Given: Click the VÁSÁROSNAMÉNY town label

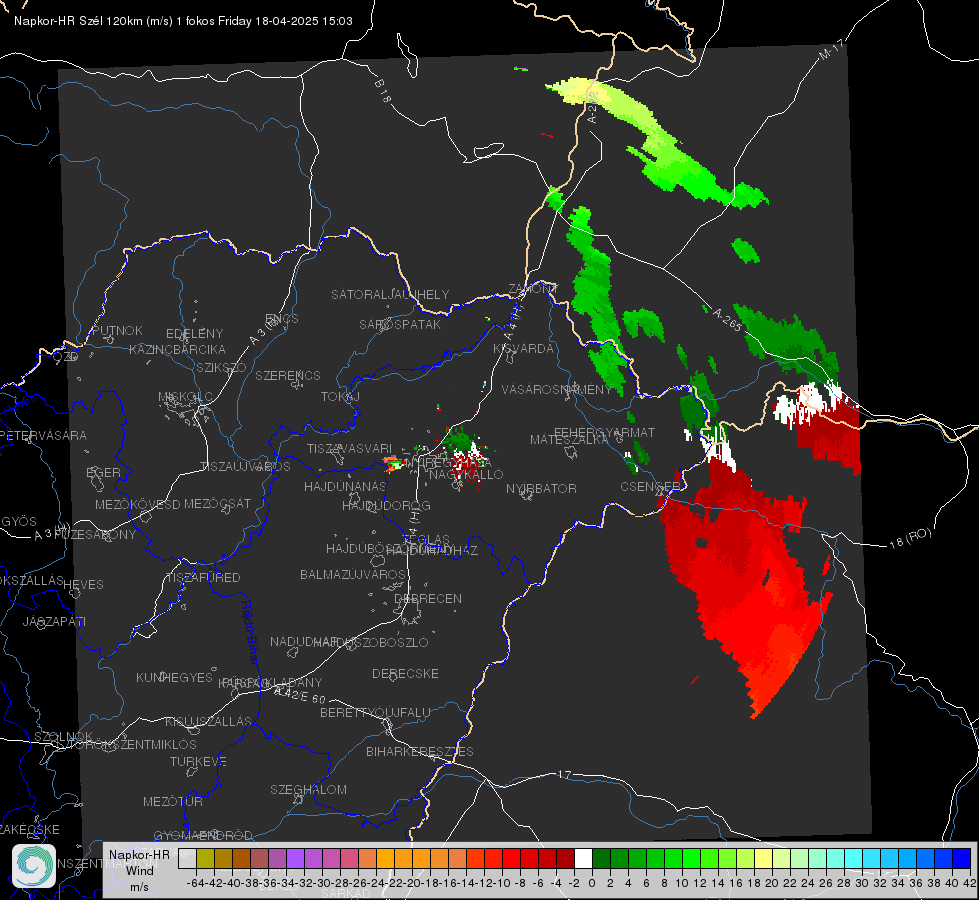Looking at the screenshot, I should click(557, 390).
